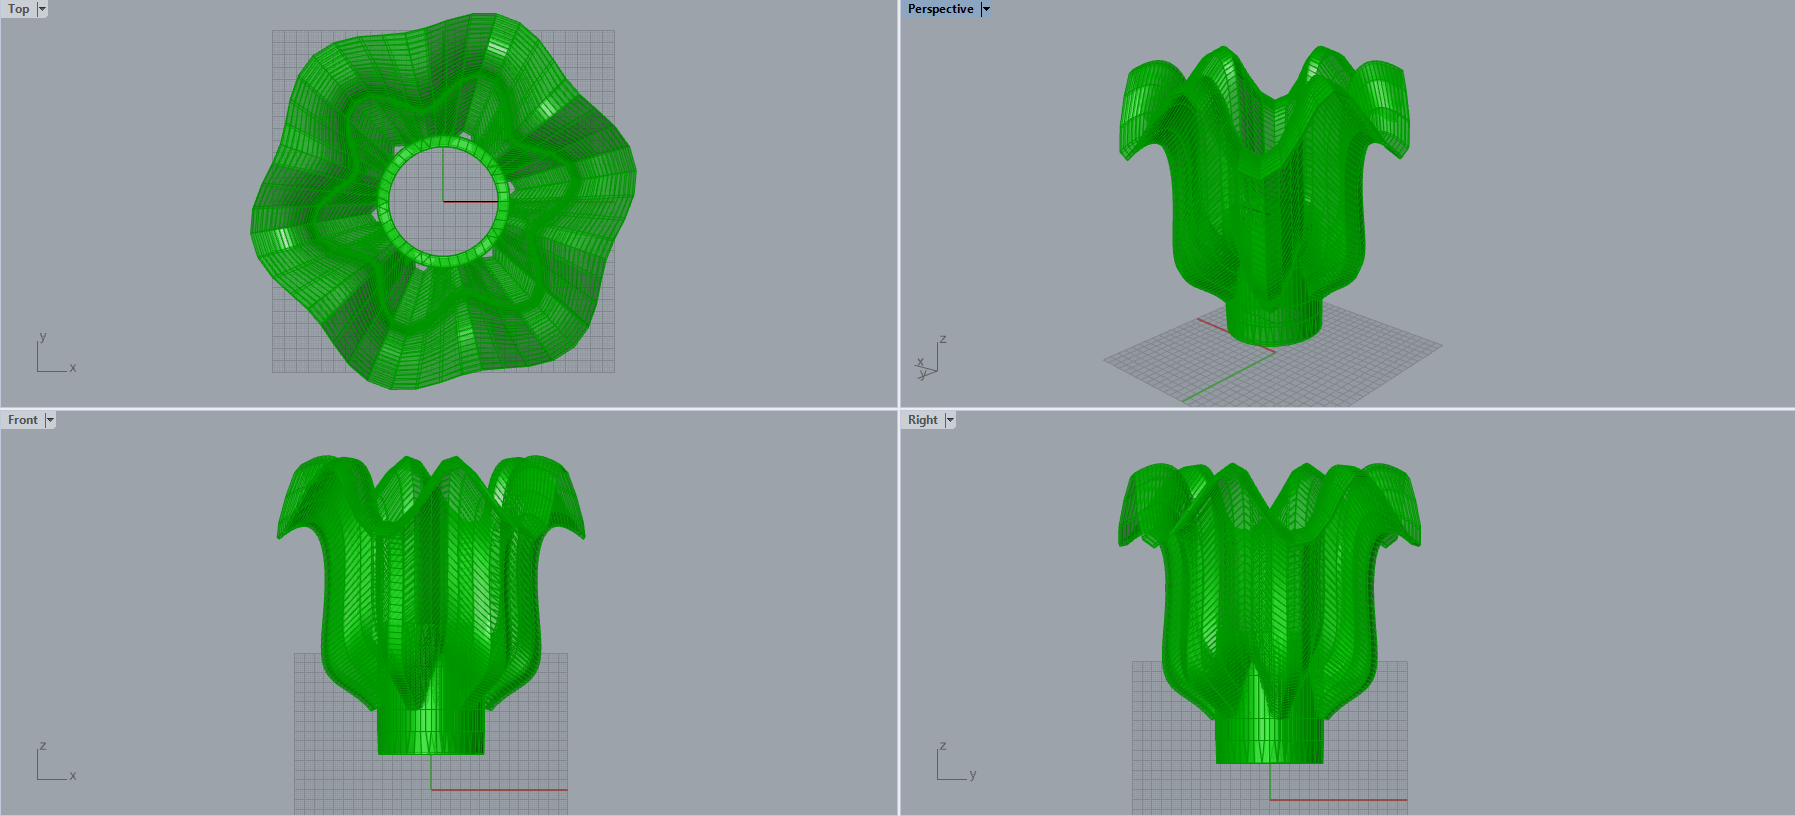The width and height of the screenshot is (1795, 816).
Task: Open the Right viewport dropdown arrow
Action: point(950,420)
